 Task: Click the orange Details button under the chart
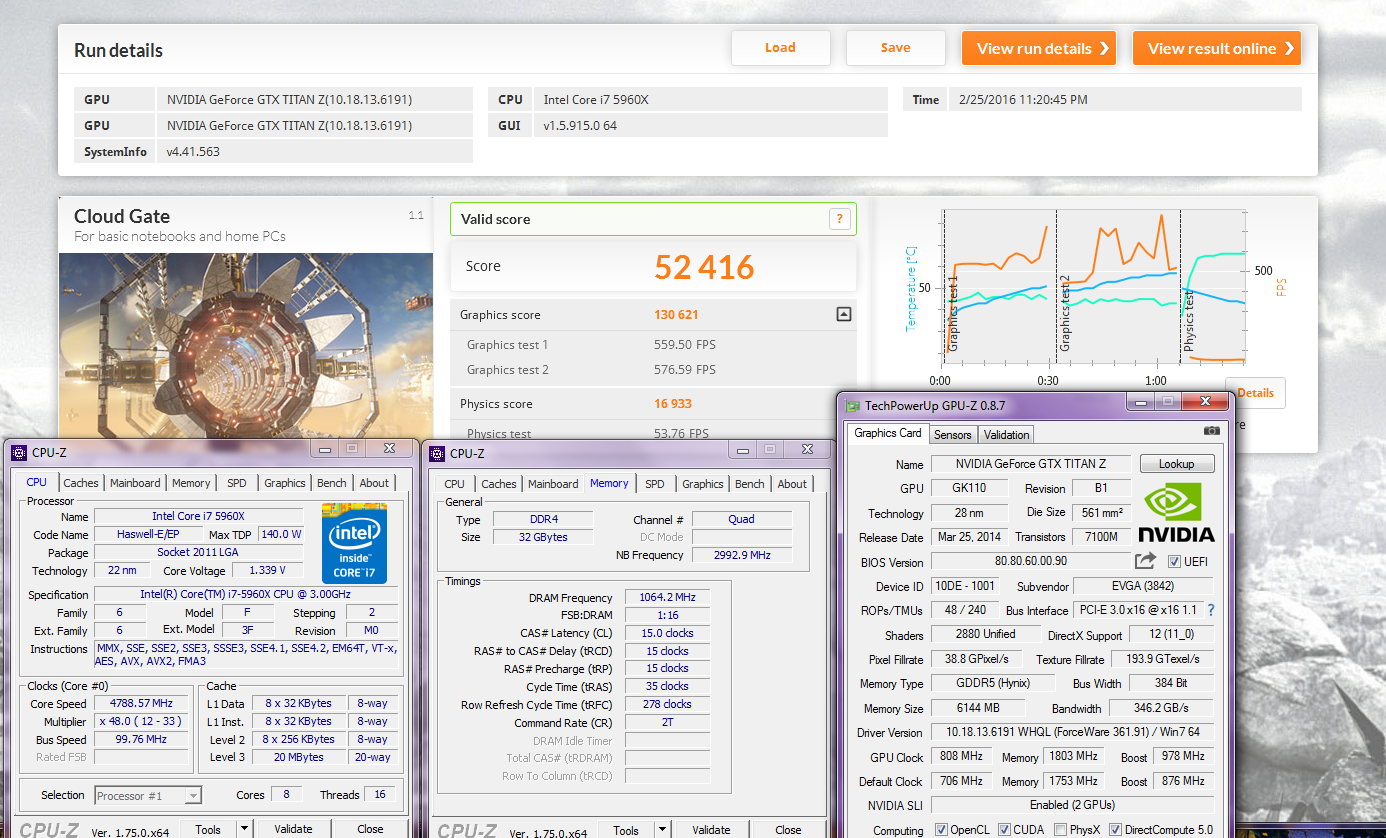pos(1255,393)
